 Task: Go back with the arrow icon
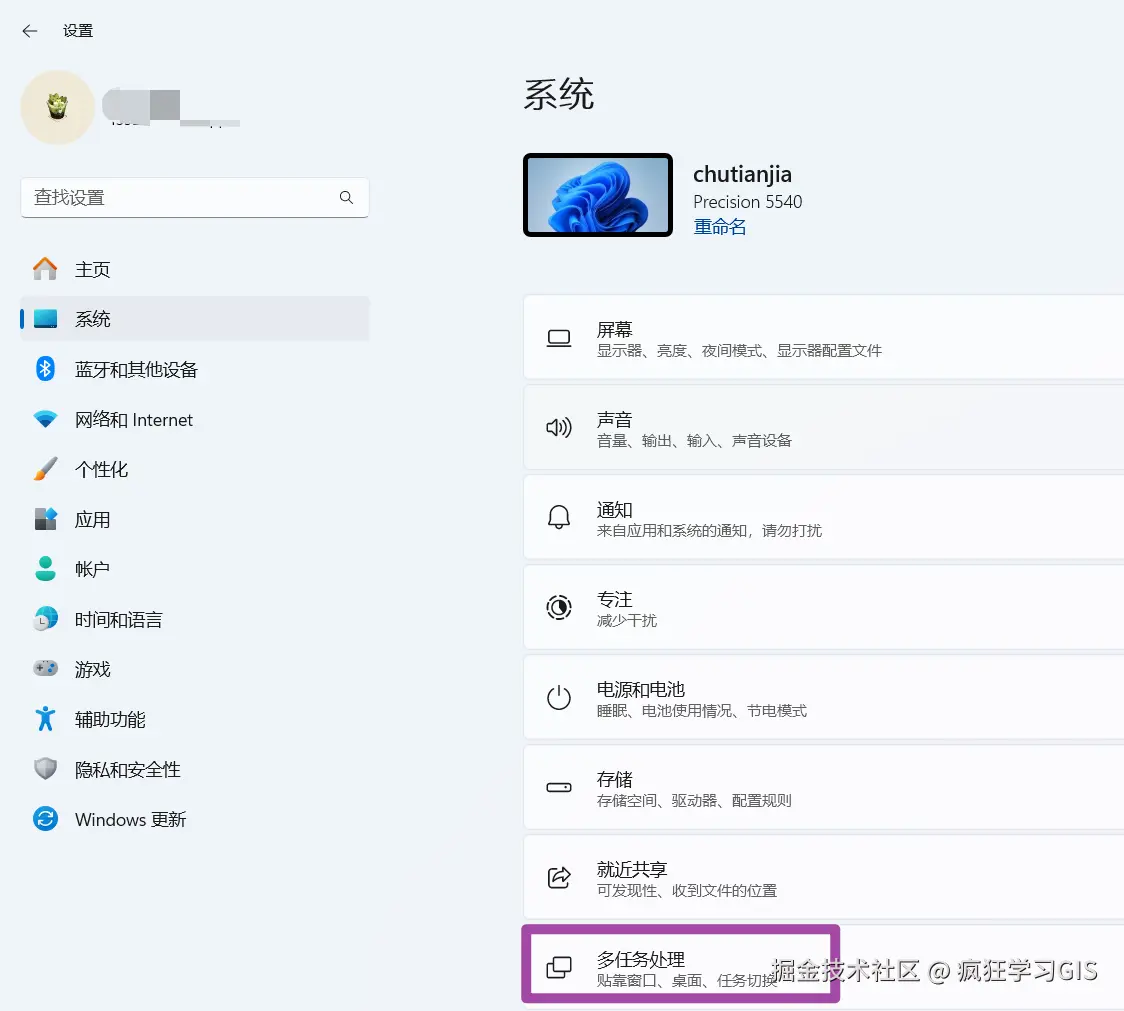point(29,31)
